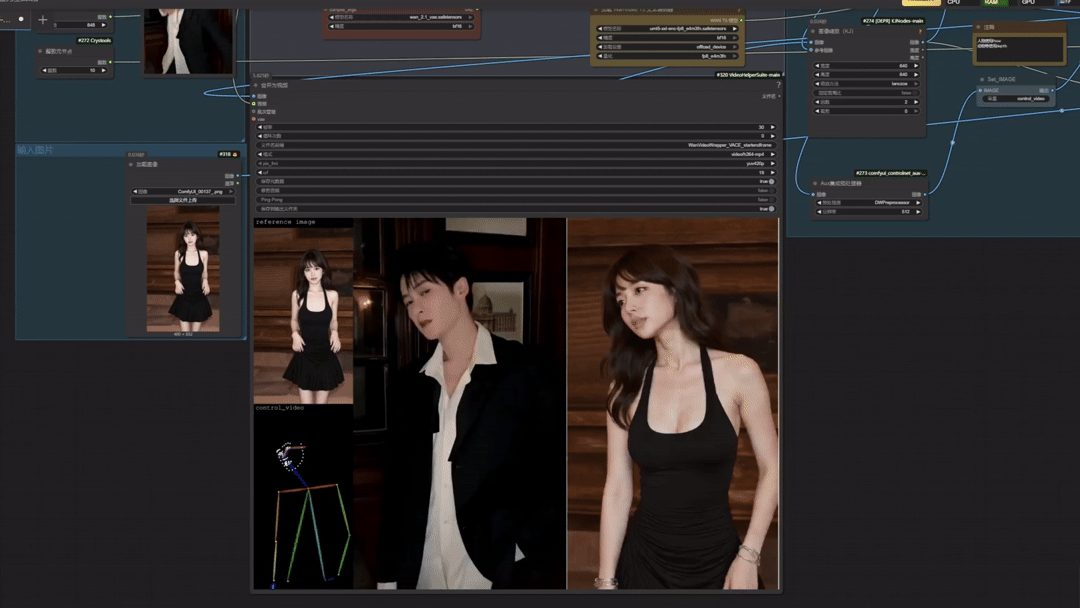Image resolution: width=1080 pixels, height=608 pixels.
Task: Select the 输入图片 group title
Action: pyautogui.click(x=35, y=149)
